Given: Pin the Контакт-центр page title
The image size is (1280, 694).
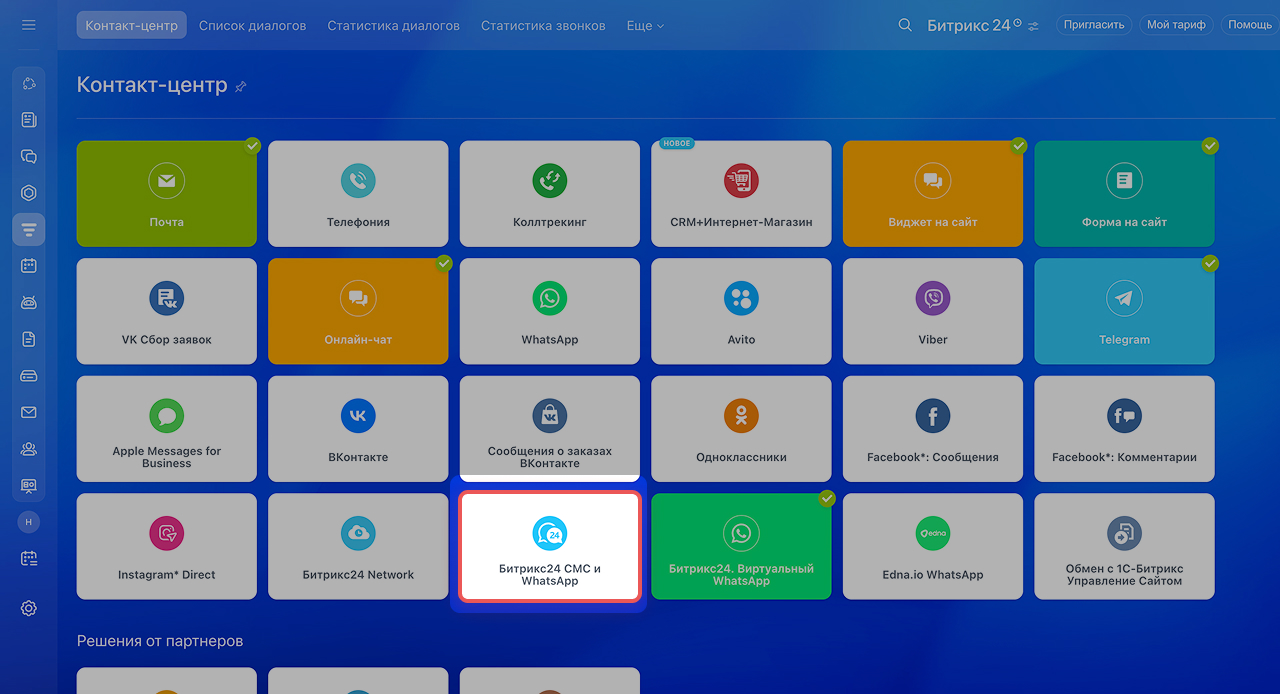Looking at the screenshot, I should pyautogui.click(x=240, y=87).
